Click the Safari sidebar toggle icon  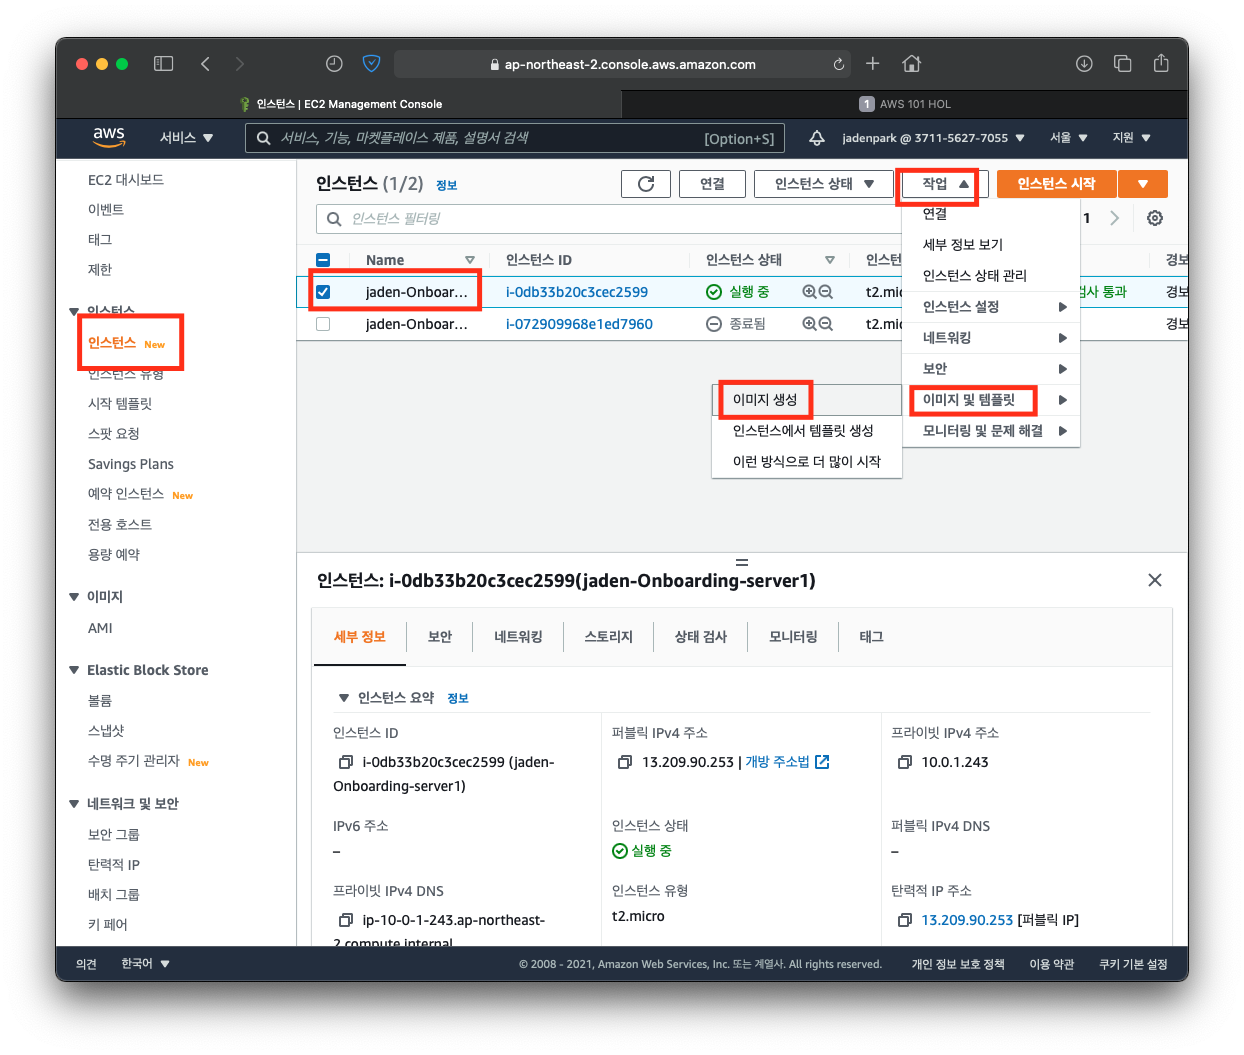pos(163,64)
